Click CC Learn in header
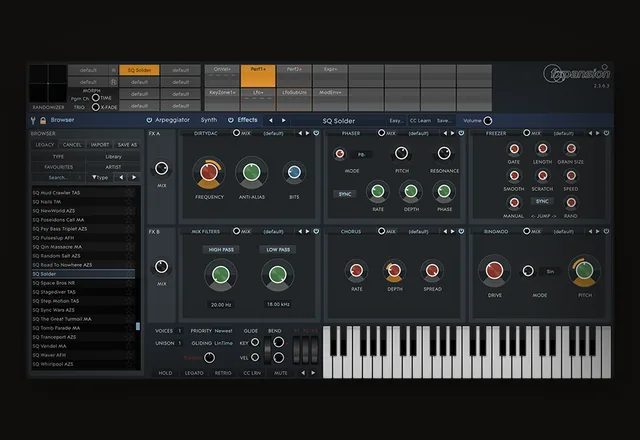 tap(420, 120)
